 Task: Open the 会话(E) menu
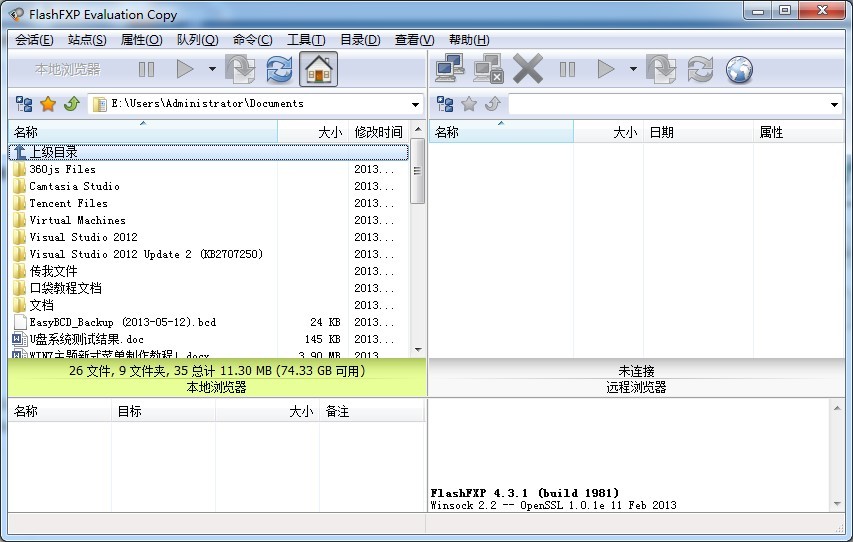(x=34, y=40)
